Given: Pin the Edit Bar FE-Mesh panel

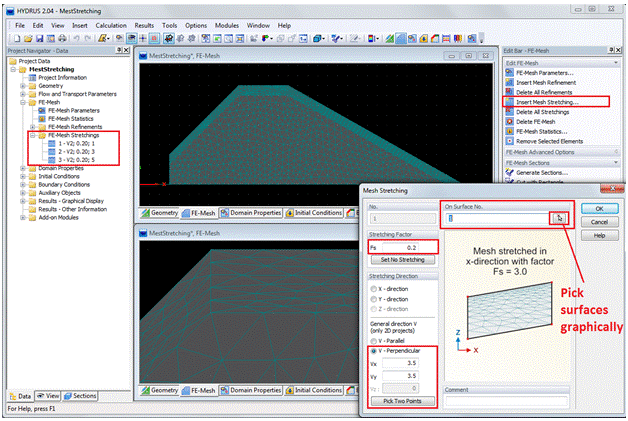Looking at the screenshot, I should tap(611, 50).
